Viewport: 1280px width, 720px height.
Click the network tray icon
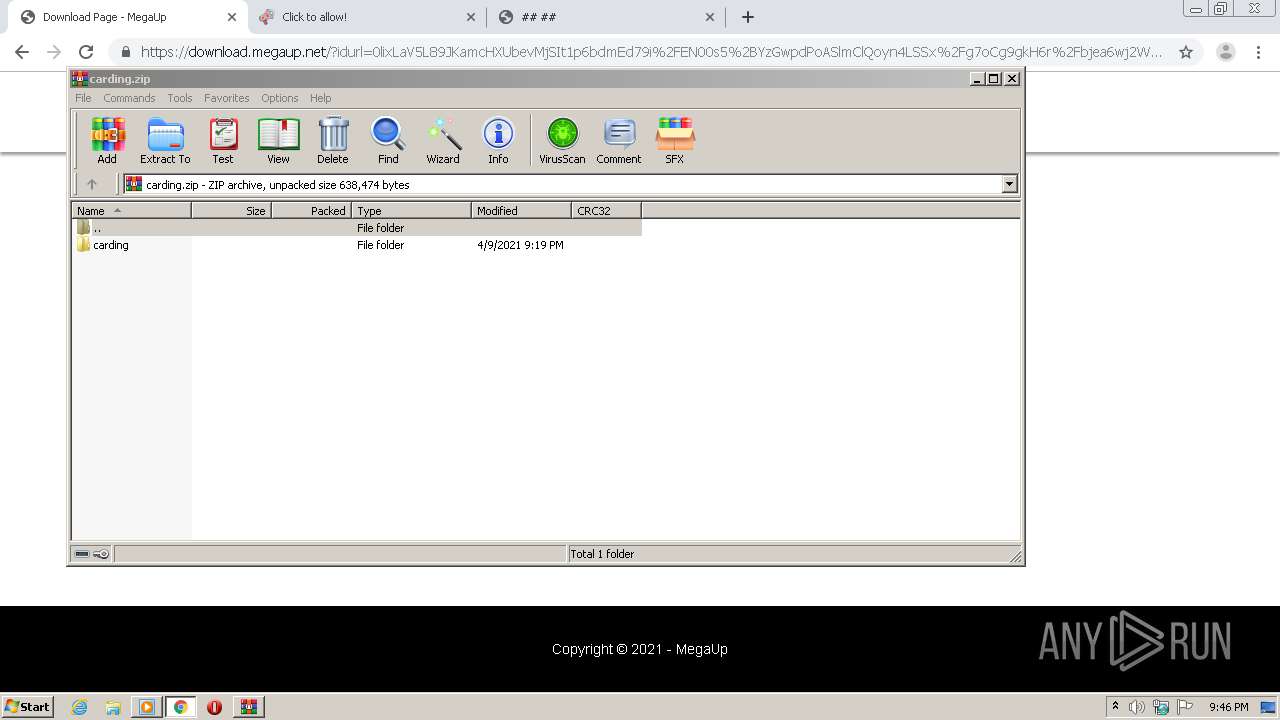click(x=1161, y=707)
